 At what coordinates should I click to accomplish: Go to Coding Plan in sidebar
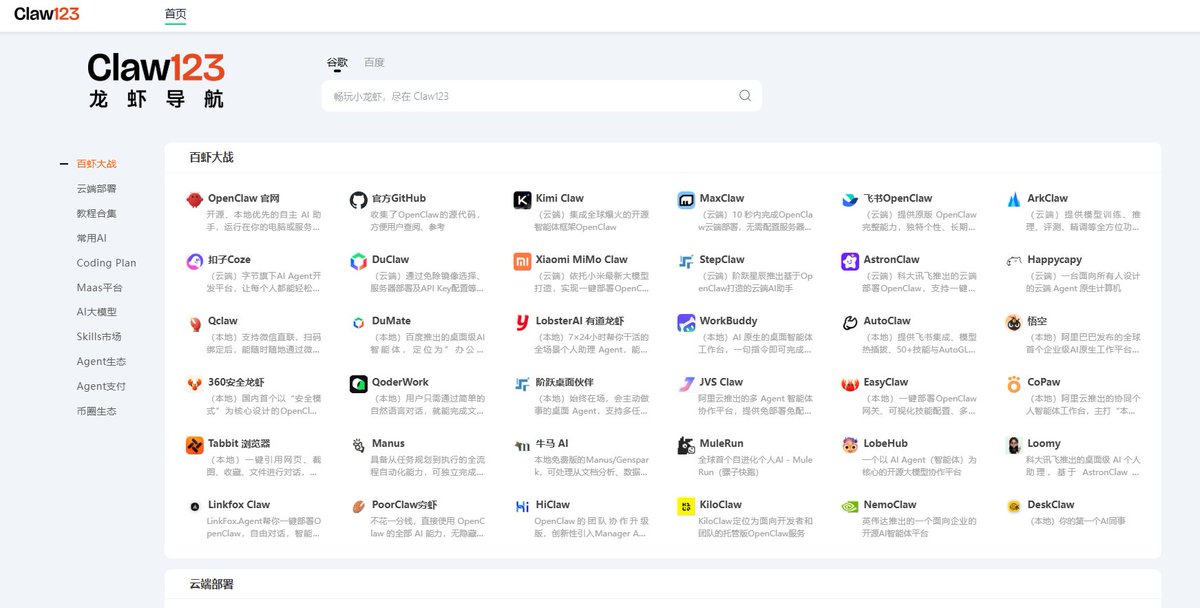tap(106, 263)
